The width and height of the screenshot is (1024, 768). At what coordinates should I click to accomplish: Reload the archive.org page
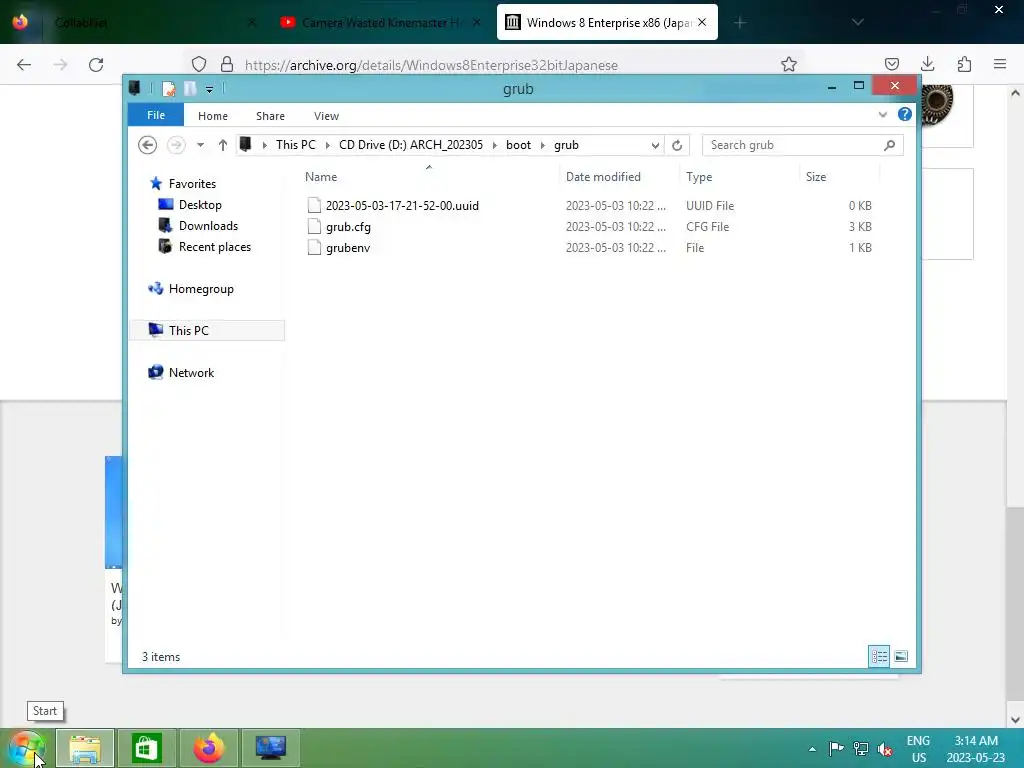96,65
